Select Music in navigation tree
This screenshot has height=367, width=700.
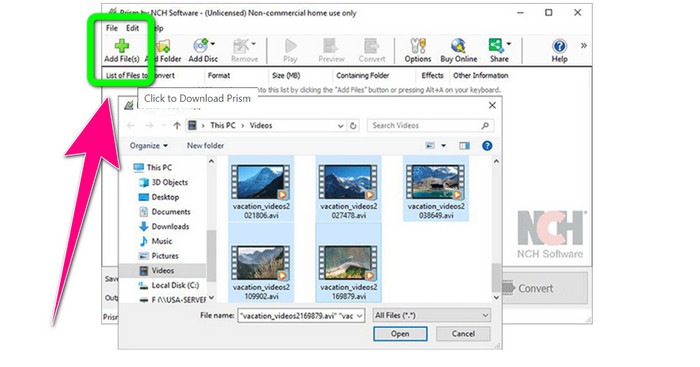coord(155,241)
